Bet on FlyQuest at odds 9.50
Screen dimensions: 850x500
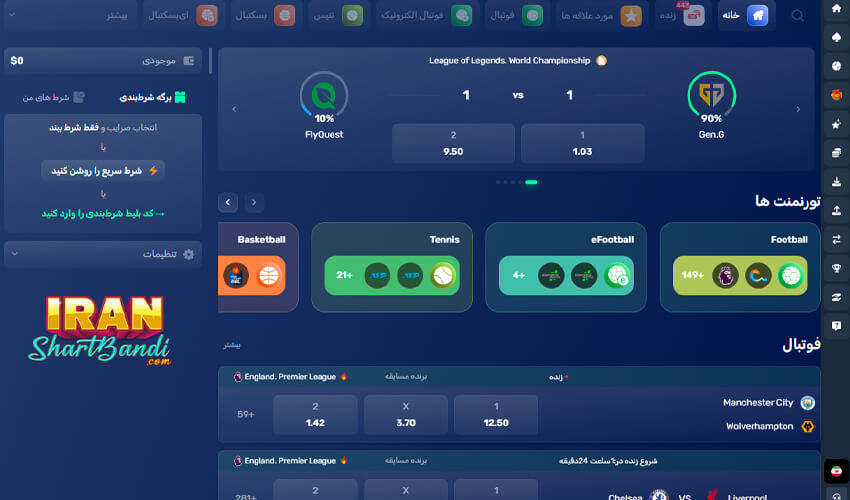click(453, 144)
